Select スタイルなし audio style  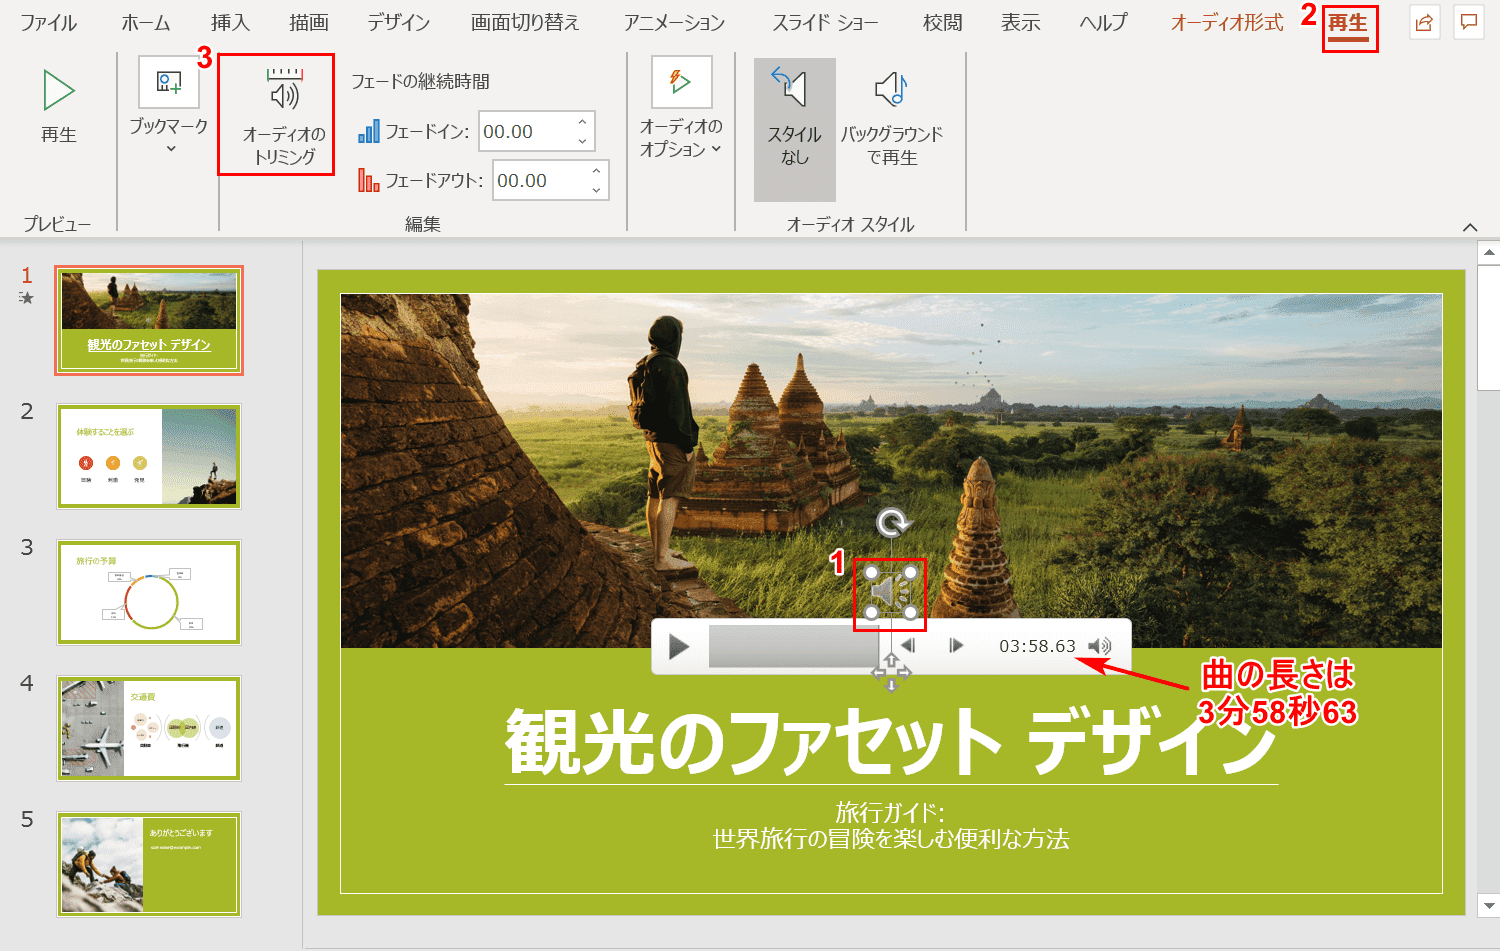tap(795, 129)
